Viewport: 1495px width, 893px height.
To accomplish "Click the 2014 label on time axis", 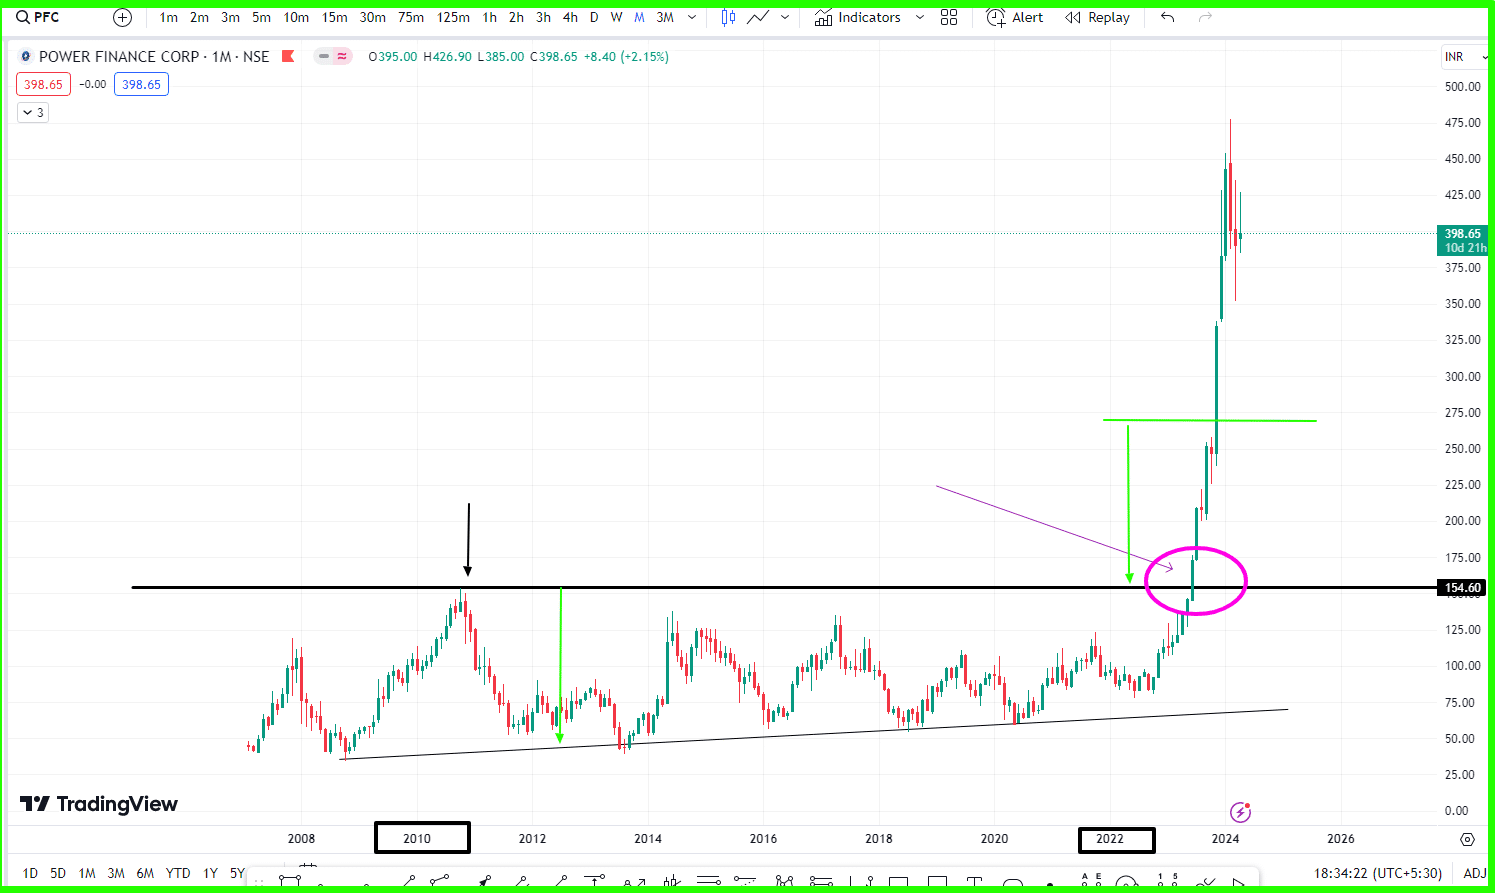I will pyautogui.click(x=648, y=839).
